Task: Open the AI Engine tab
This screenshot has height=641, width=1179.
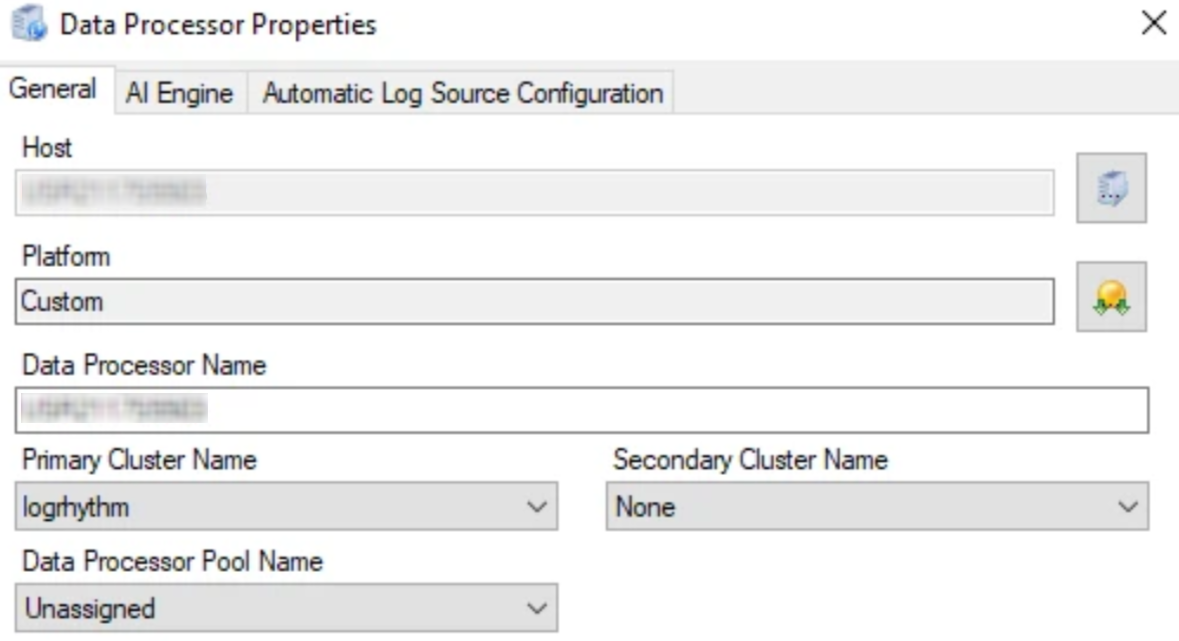Action: 179,94
